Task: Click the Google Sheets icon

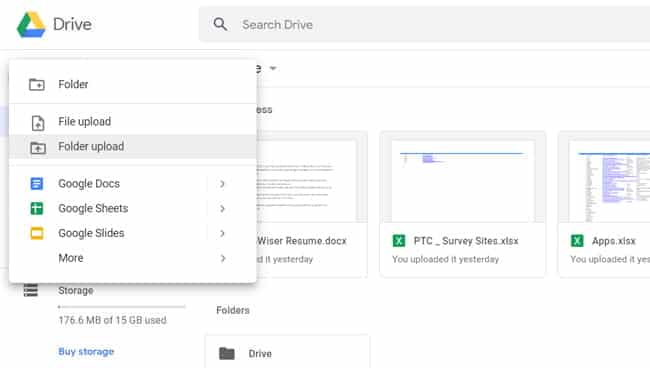Action: 36,208
